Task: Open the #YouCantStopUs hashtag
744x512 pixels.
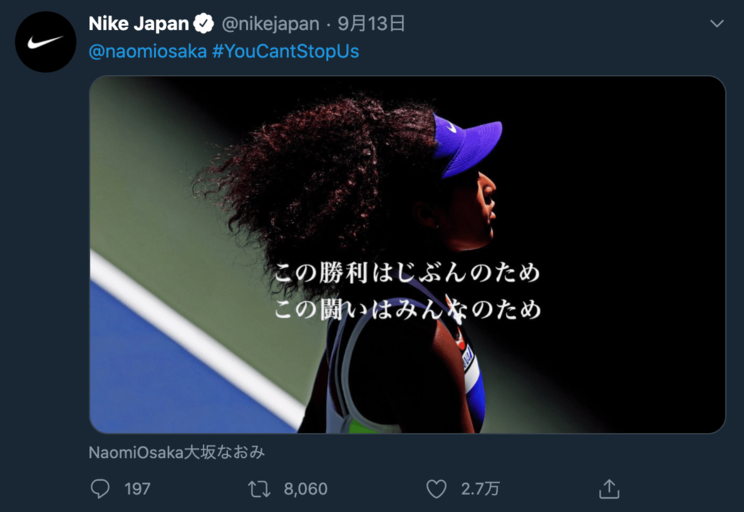Action: coord(286,51)
